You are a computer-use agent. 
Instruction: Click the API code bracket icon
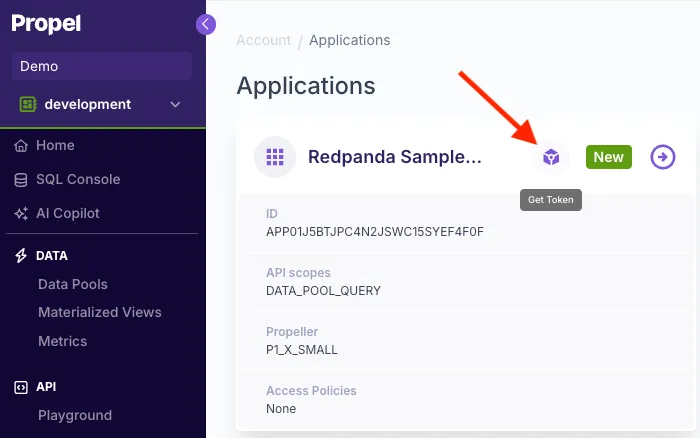coord(21,387)
